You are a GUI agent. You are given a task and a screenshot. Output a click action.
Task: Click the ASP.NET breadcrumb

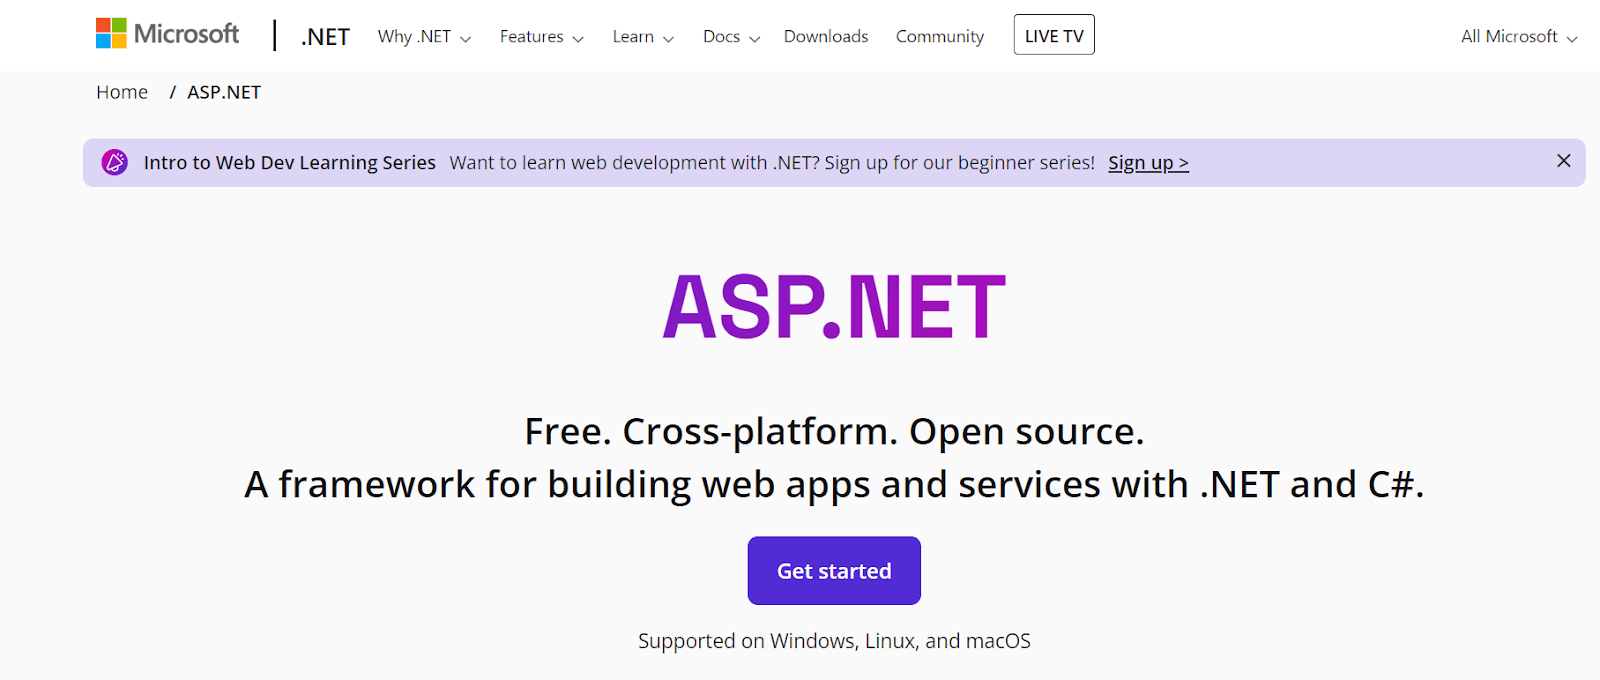(224, 92)
